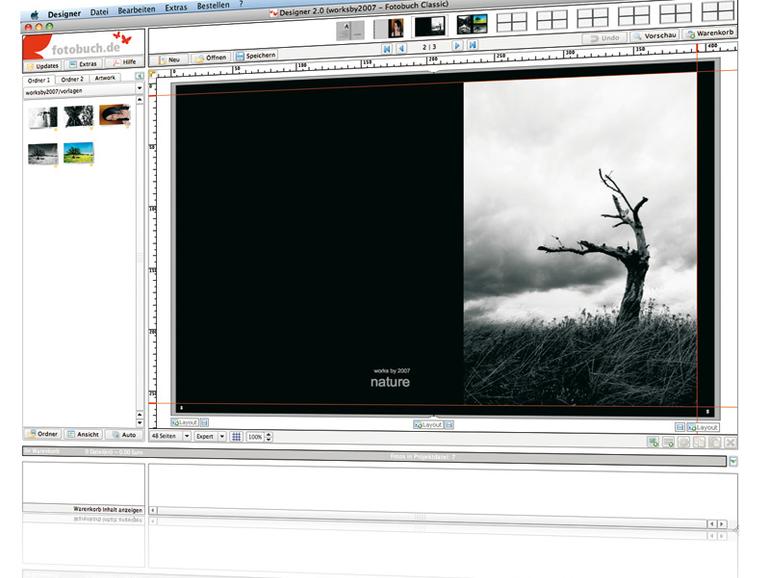Select the portrait page thumbnail in page strip

coord(389,28)
